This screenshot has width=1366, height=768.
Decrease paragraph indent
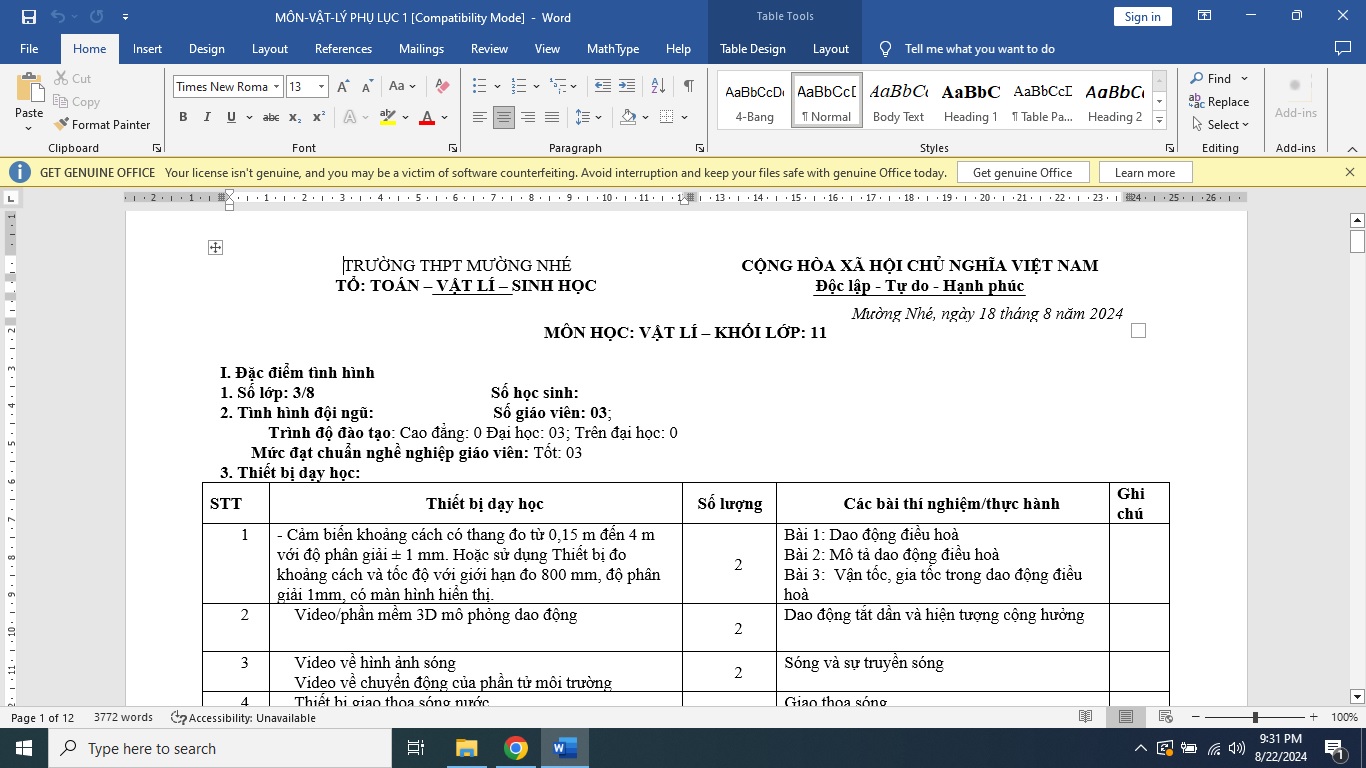click(602, 87)
